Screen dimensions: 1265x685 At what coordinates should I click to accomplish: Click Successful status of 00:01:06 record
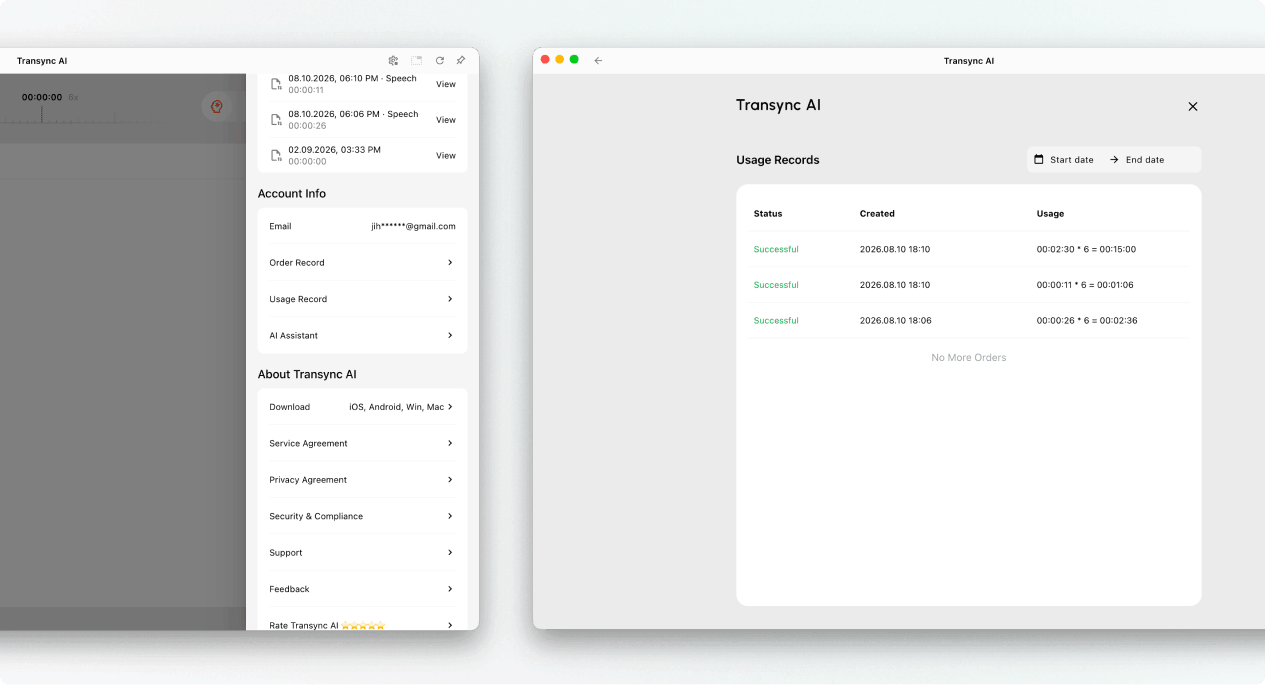point(776,285)
